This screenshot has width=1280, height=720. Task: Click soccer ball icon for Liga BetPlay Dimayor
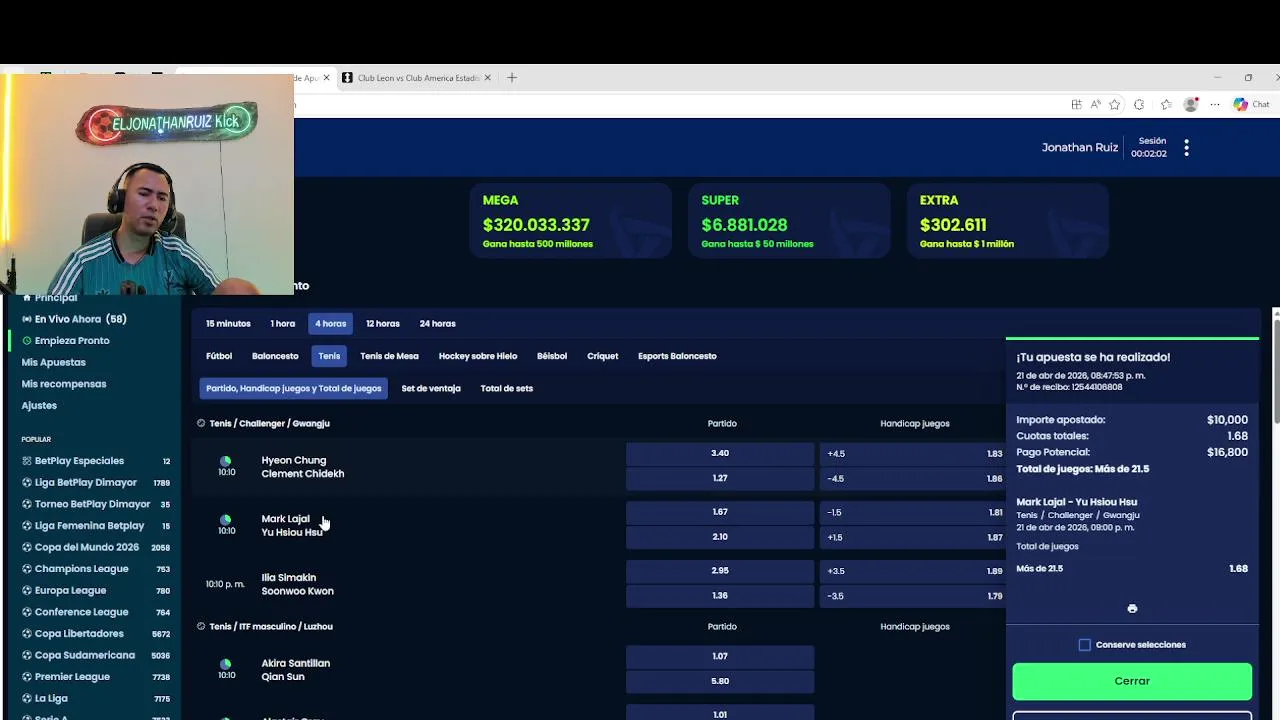[27, 483]
